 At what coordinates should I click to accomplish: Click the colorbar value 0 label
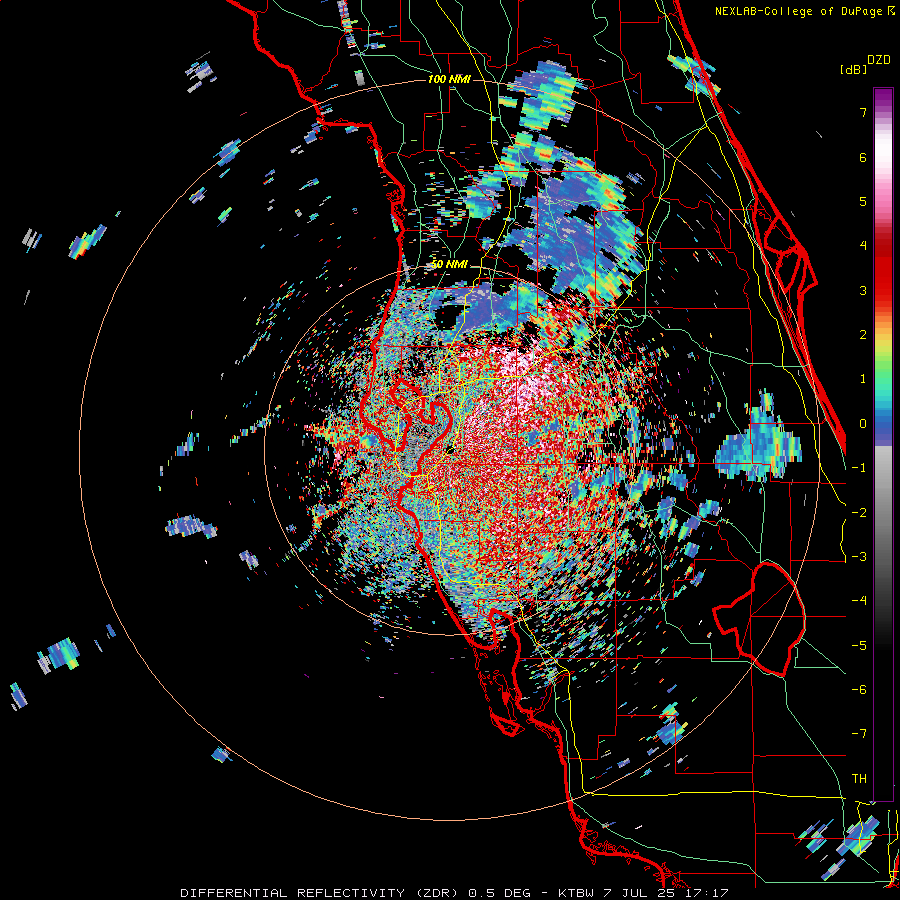click(863, 424)
